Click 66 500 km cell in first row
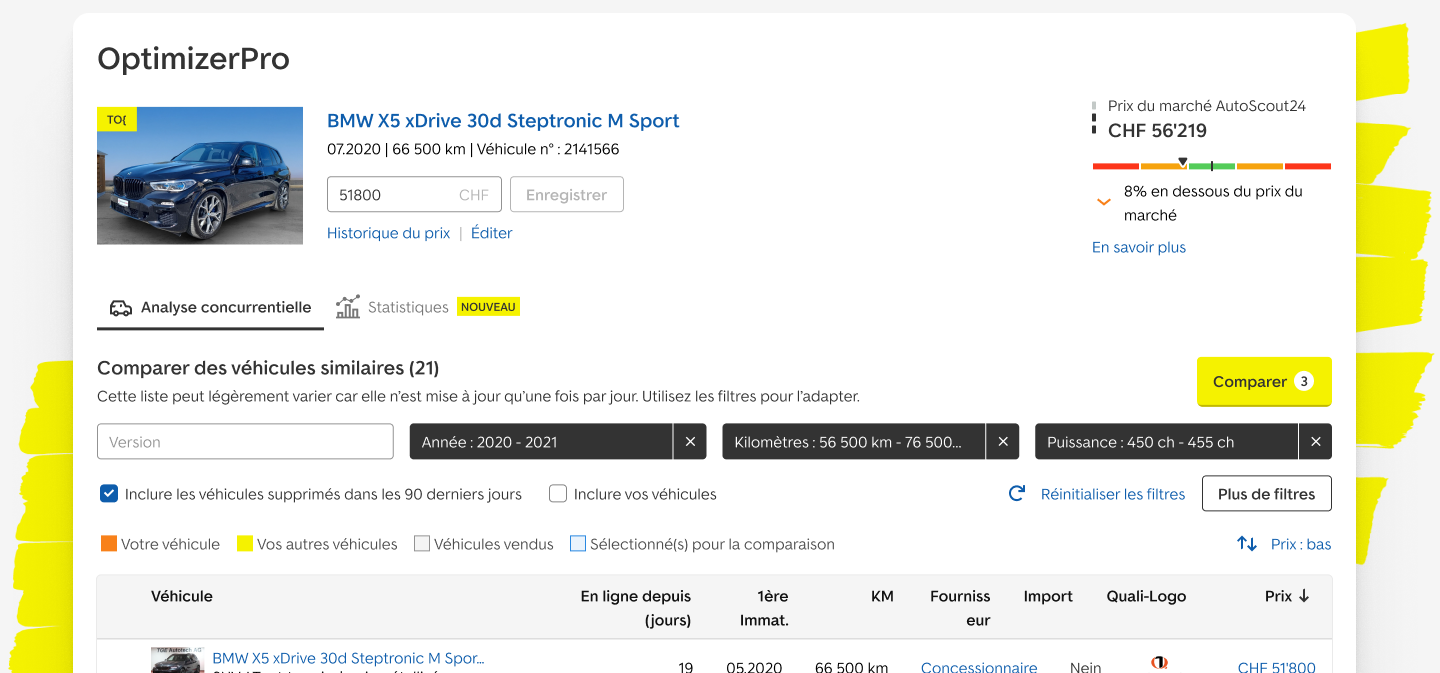 coord(851,667)
